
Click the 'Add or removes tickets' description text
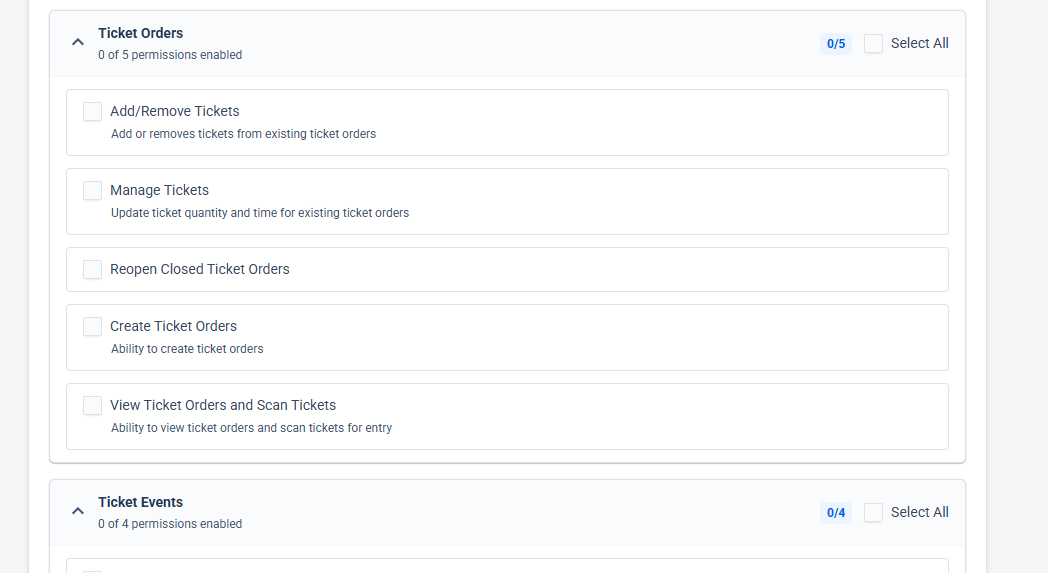pos(243,134)
